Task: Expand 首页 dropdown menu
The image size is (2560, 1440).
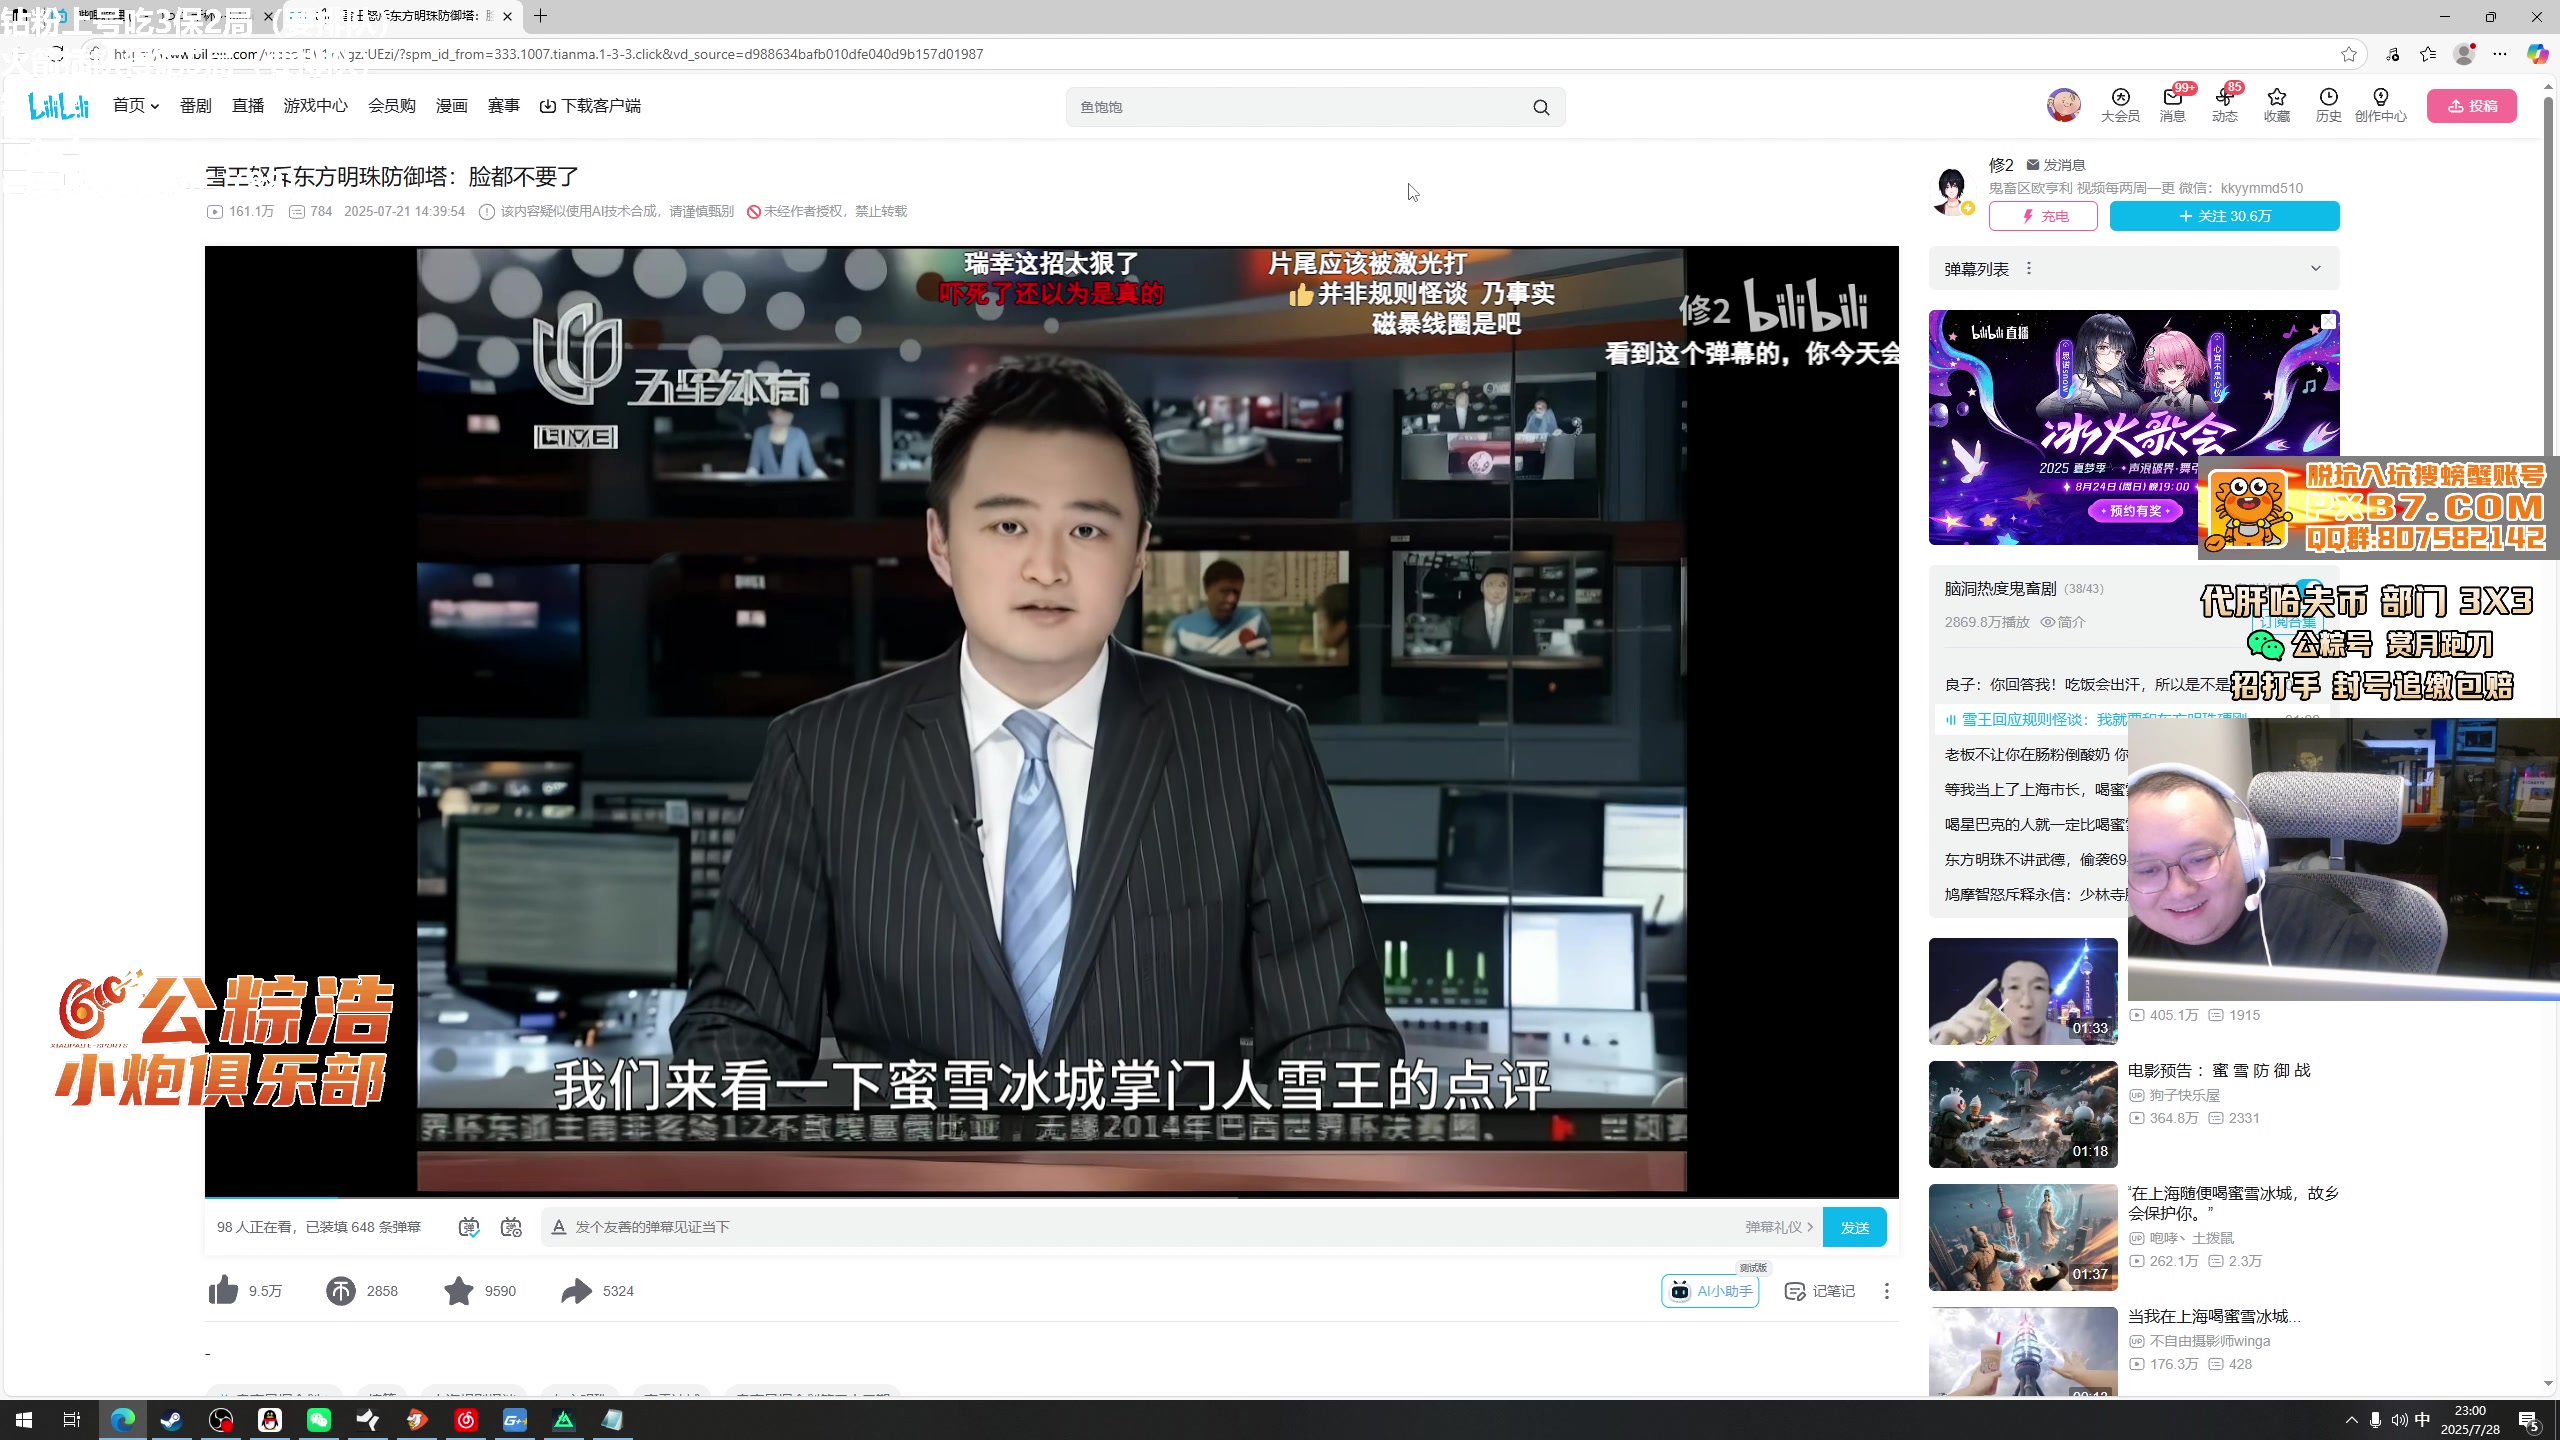Action: tap(136, 106)
